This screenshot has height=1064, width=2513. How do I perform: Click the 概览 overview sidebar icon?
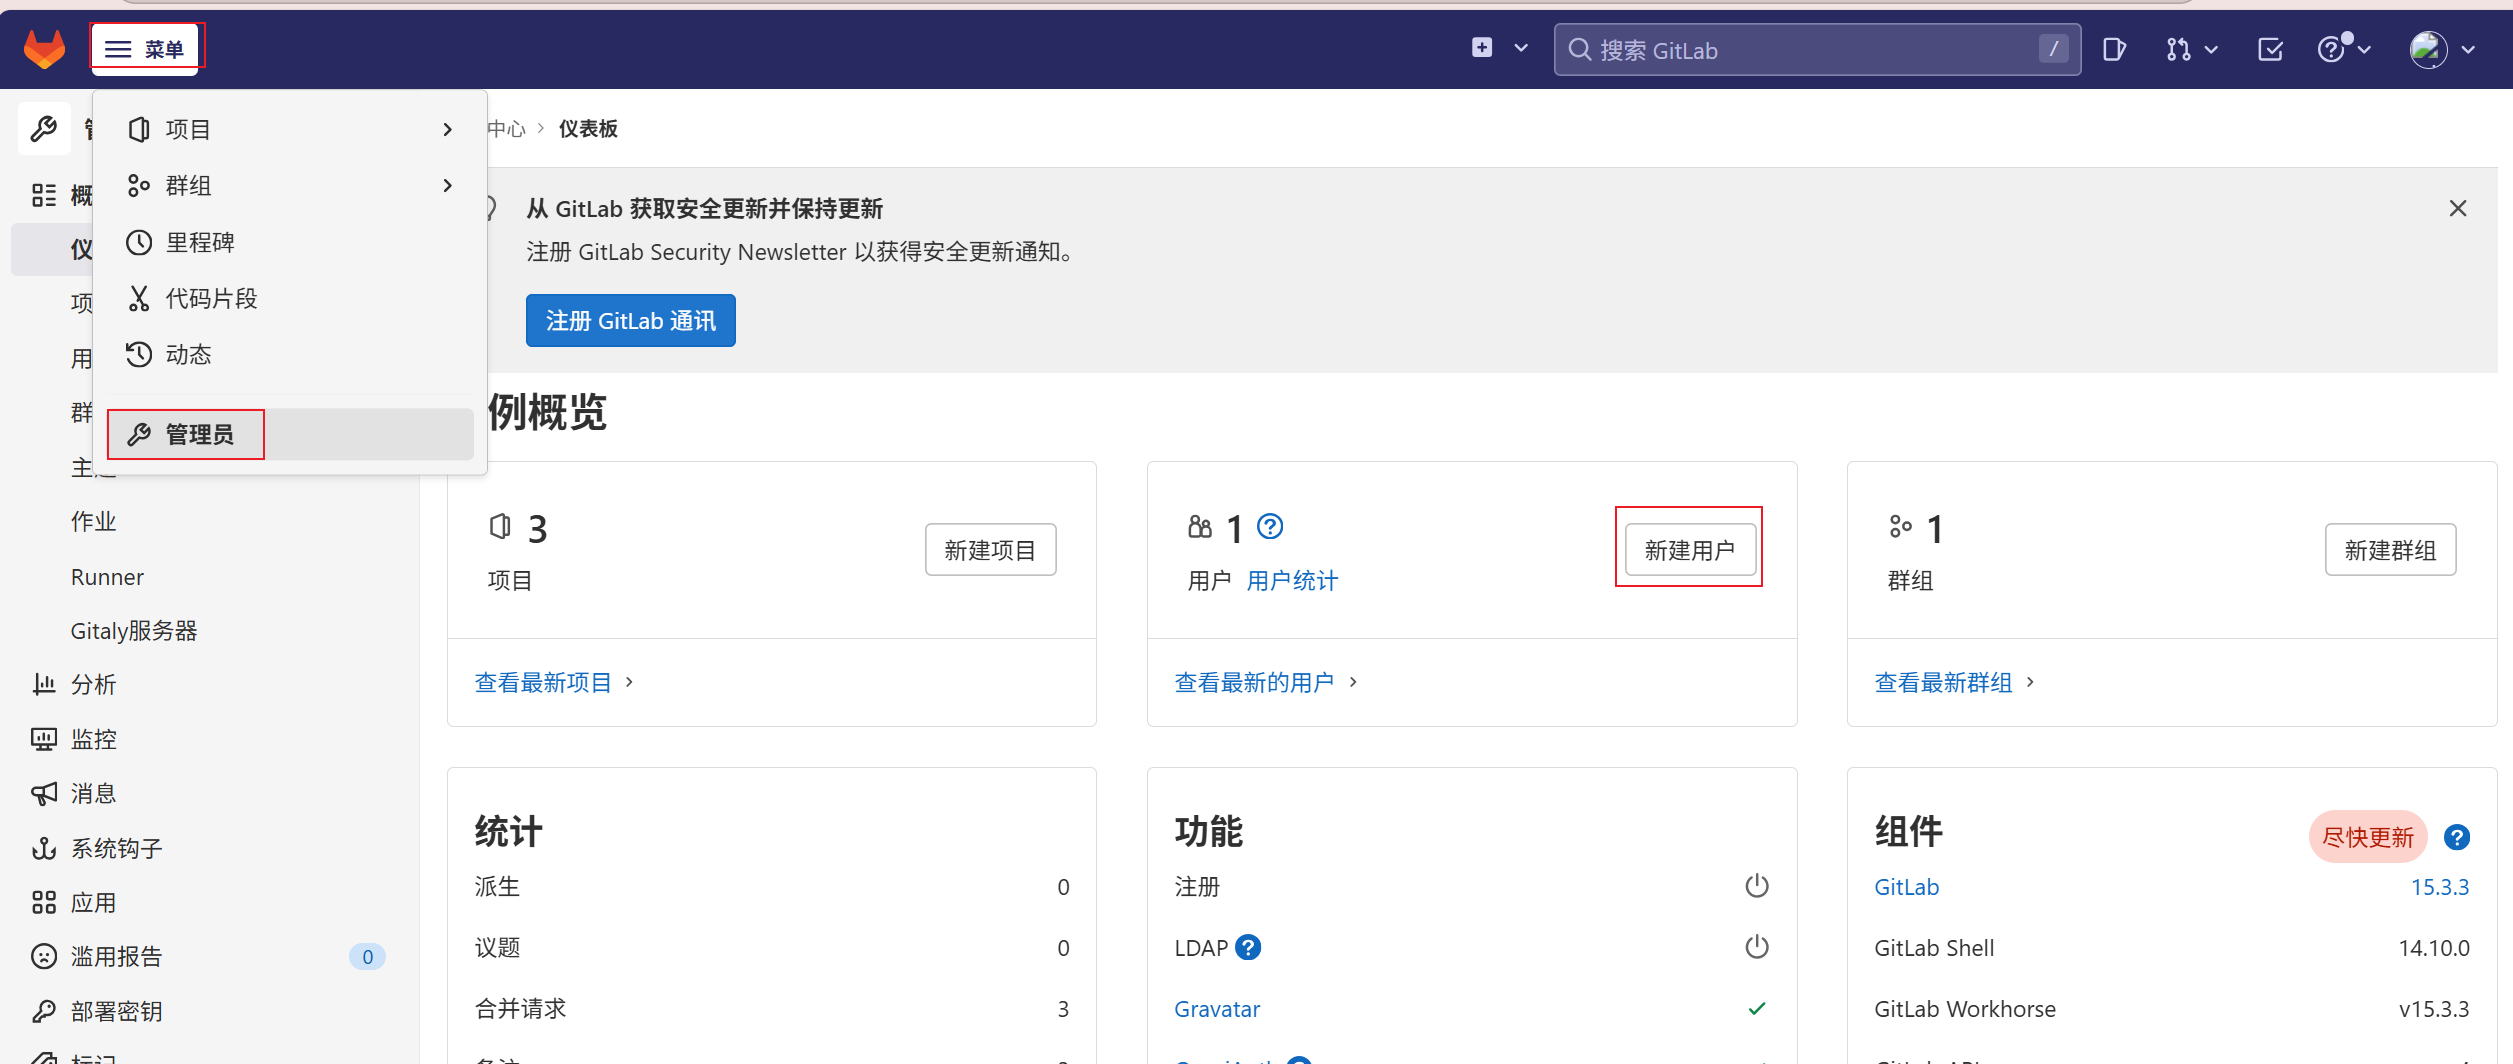point(44,195)
